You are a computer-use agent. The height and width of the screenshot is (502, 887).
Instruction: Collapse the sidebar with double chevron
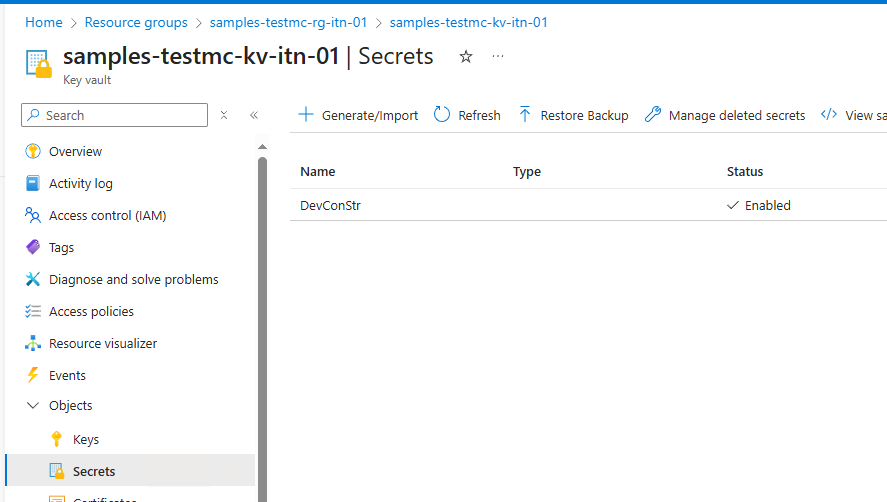(254, 115)
